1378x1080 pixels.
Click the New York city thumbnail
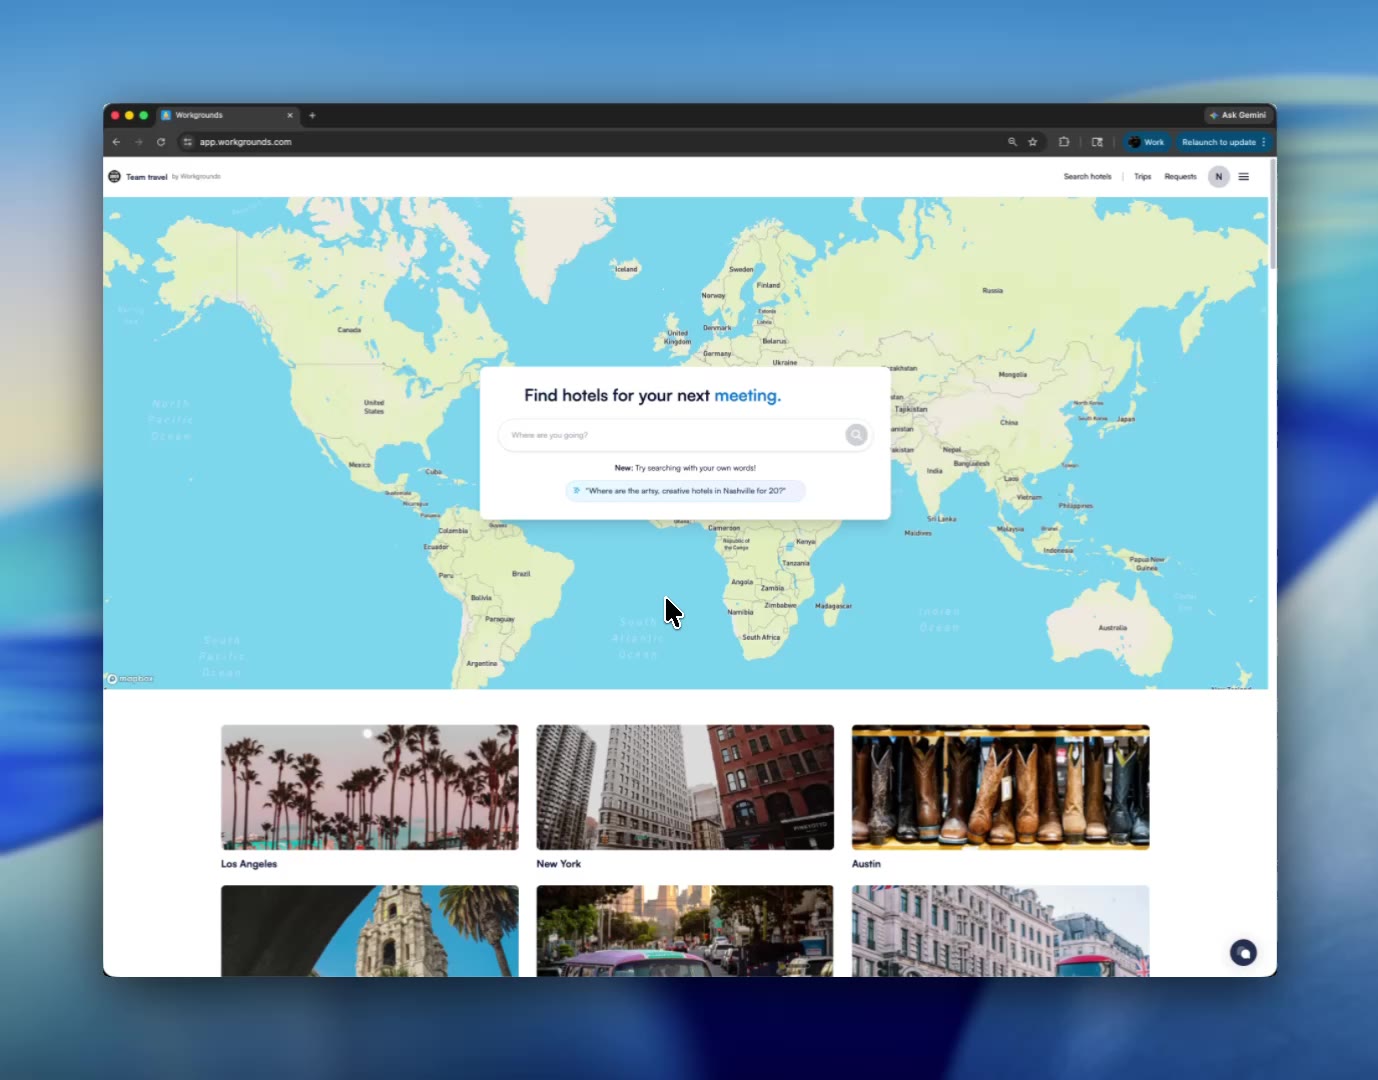(684, 787)
